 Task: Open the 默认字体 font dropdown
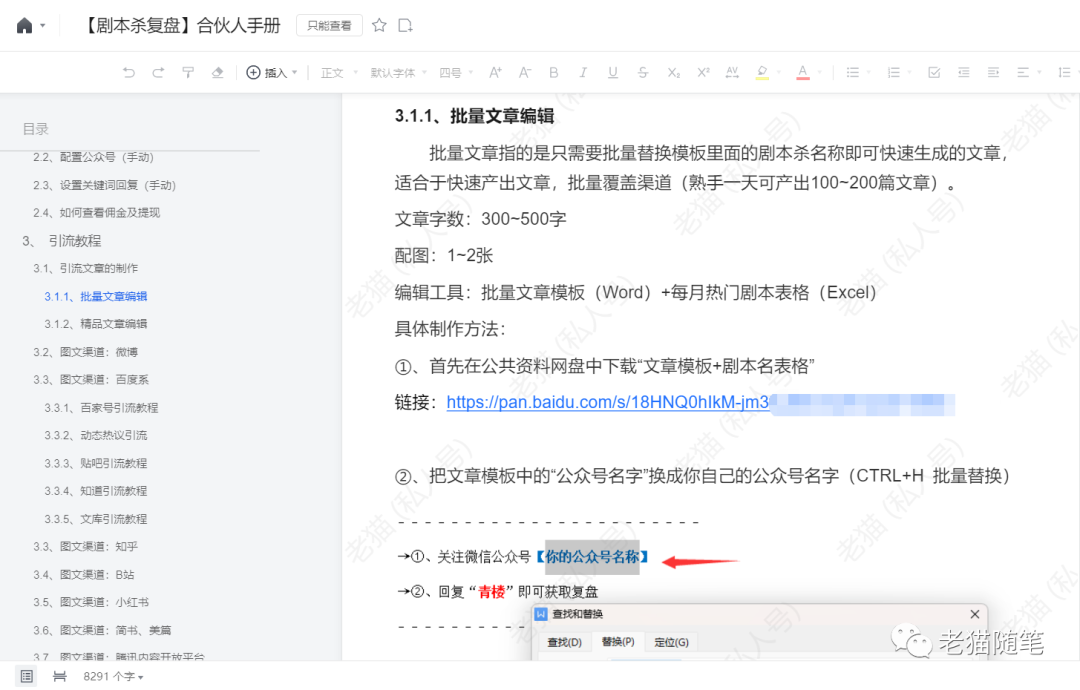point(398,72)
